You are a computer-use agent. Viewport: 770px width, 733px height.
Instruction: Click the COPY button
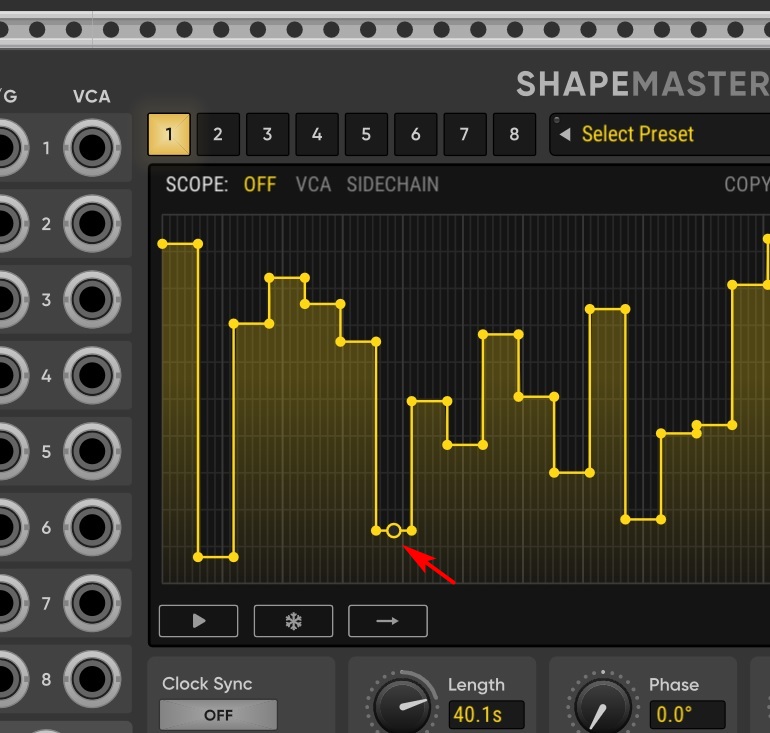746,185
